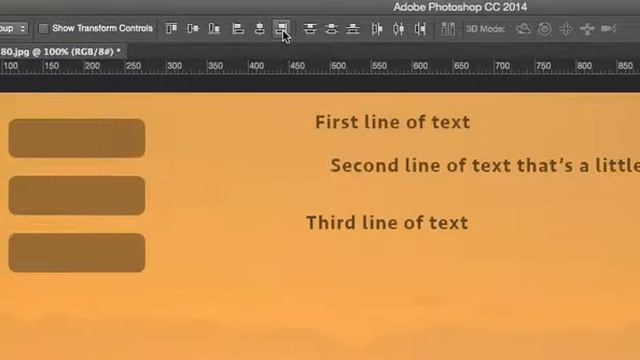Click the 'Third line of text' layer
The height and width of the screenshot is (360, 640).
click(387, 222)
